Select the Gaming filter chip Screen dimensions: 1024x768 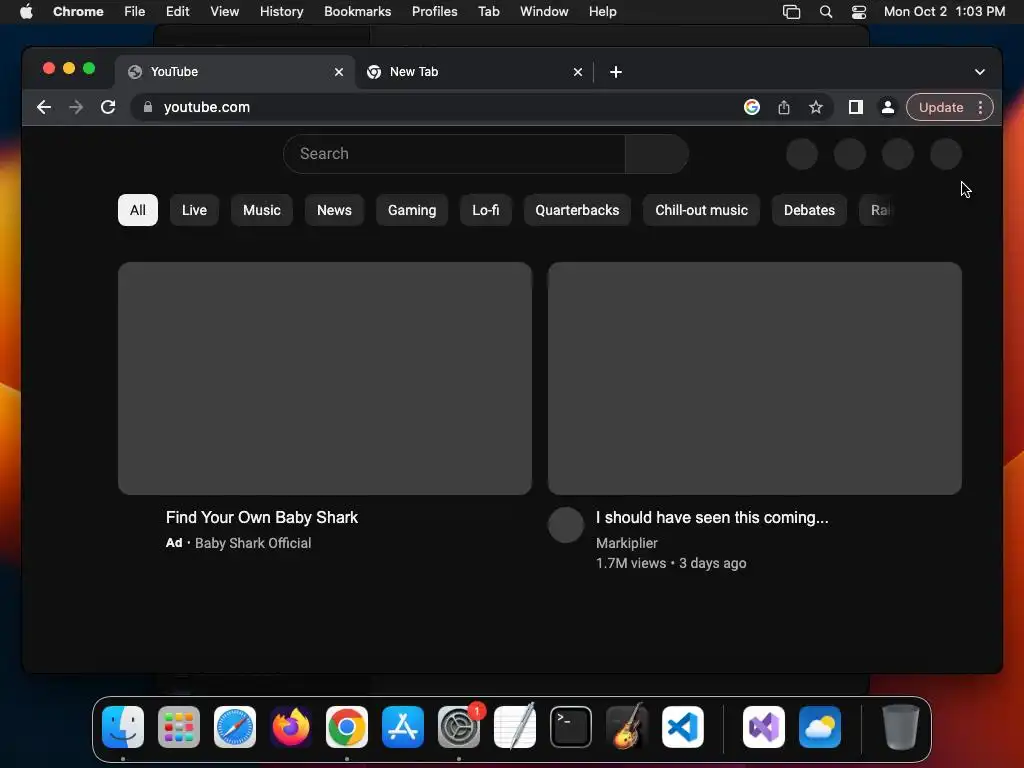point(412,210)
